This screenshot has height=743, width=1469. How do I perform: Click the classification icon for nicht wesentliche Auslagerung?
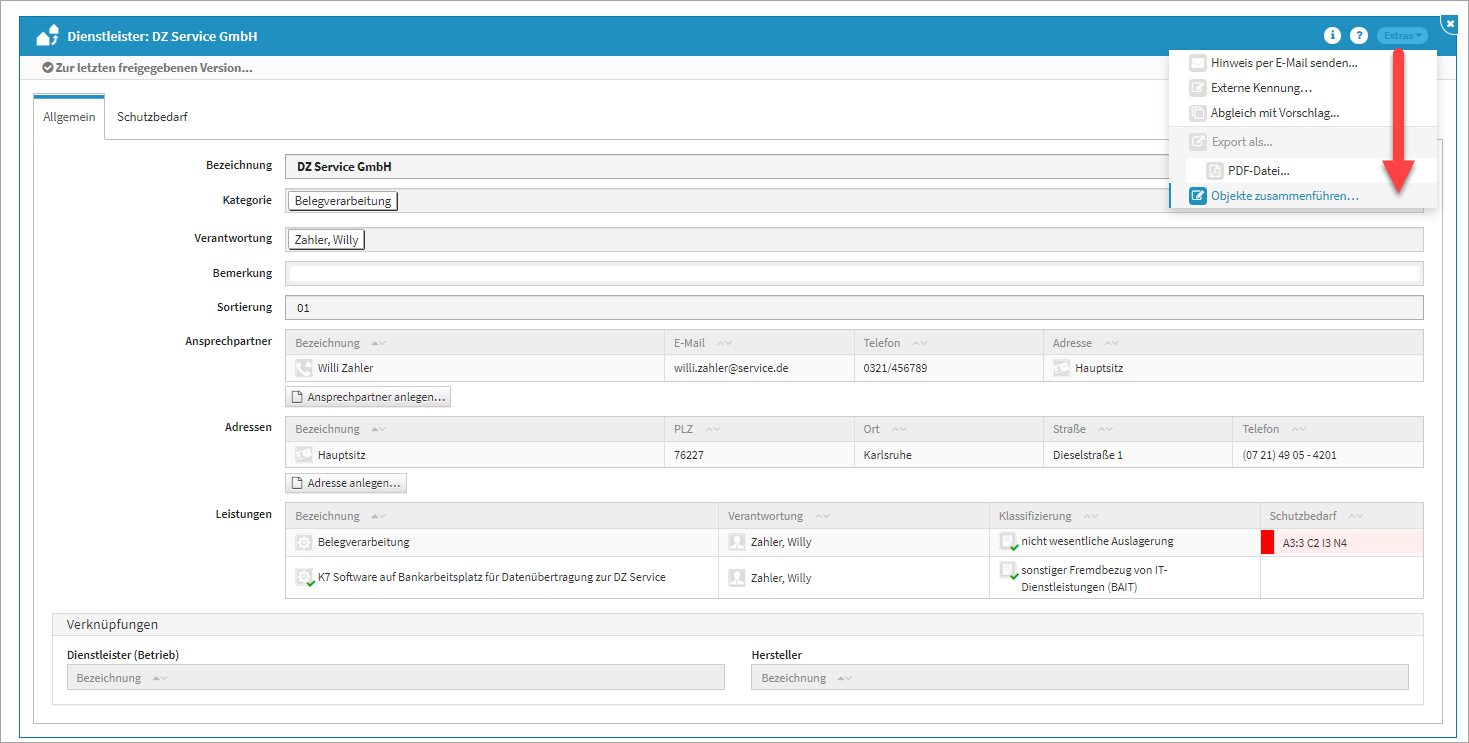point(1009,542)
